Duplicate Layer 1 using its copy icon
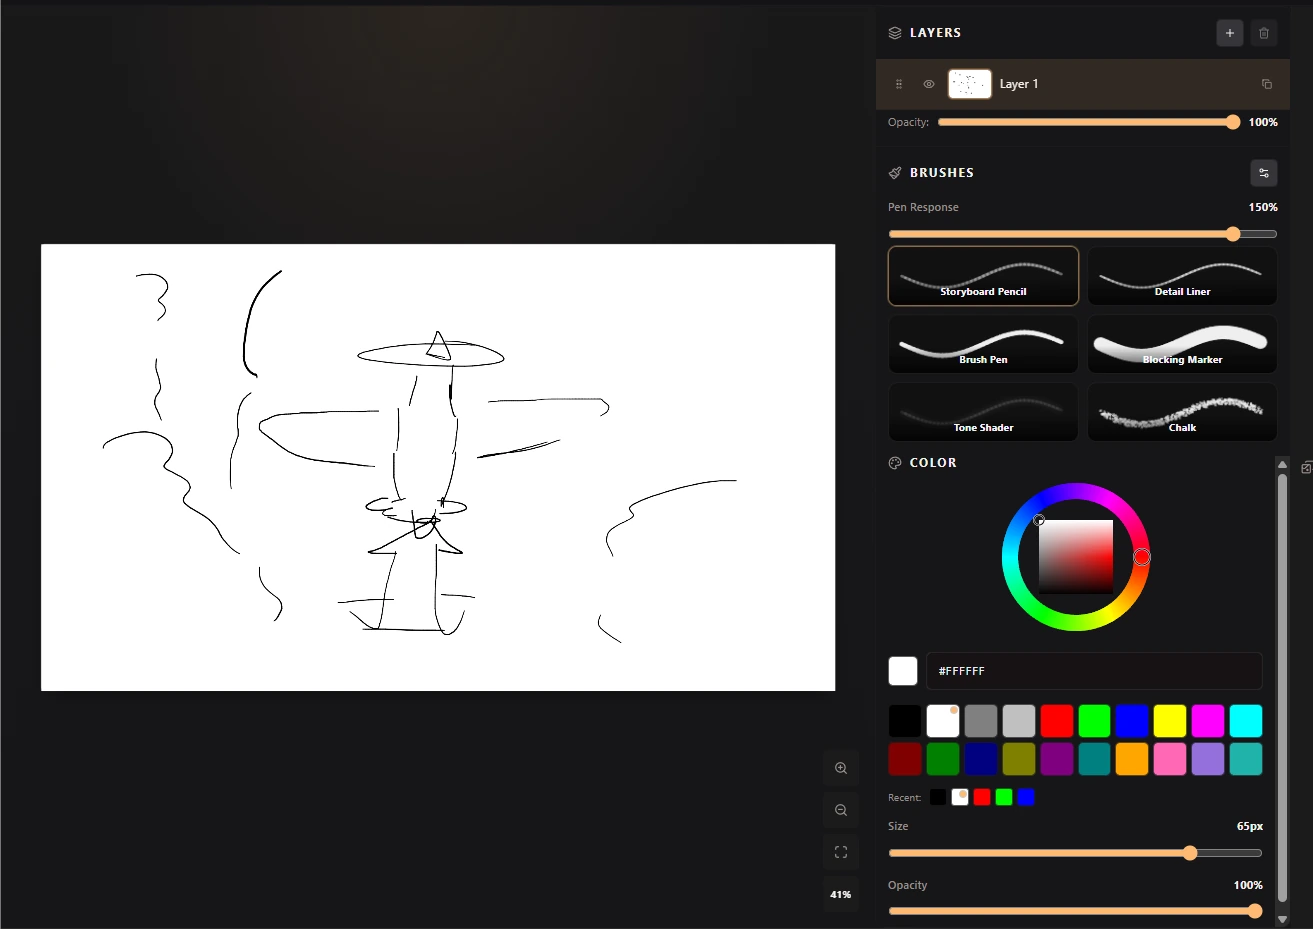Screen dimensions: 1313x929 tap(1266, 84)
